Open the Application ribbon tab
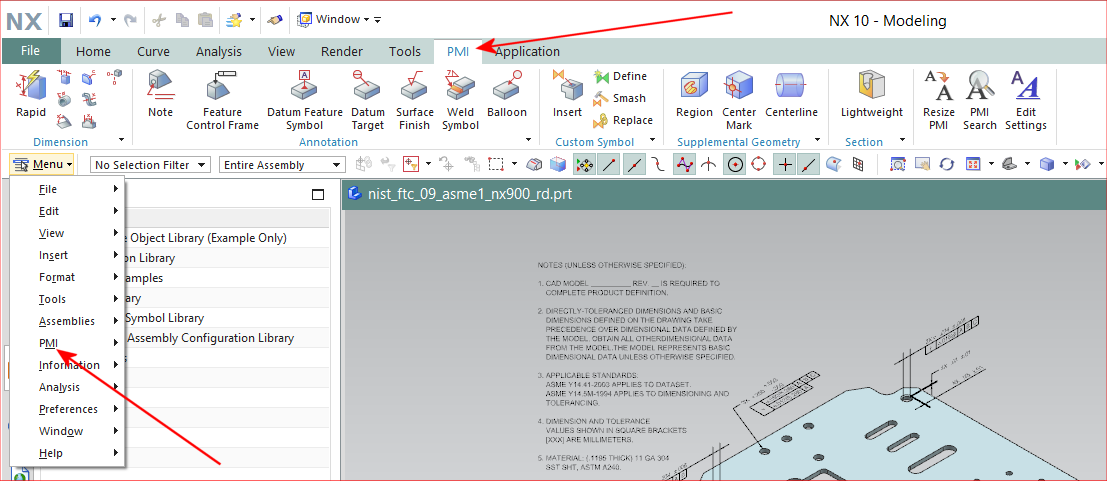The width and height of the screenshot is (1107, 481). [527, 52]
